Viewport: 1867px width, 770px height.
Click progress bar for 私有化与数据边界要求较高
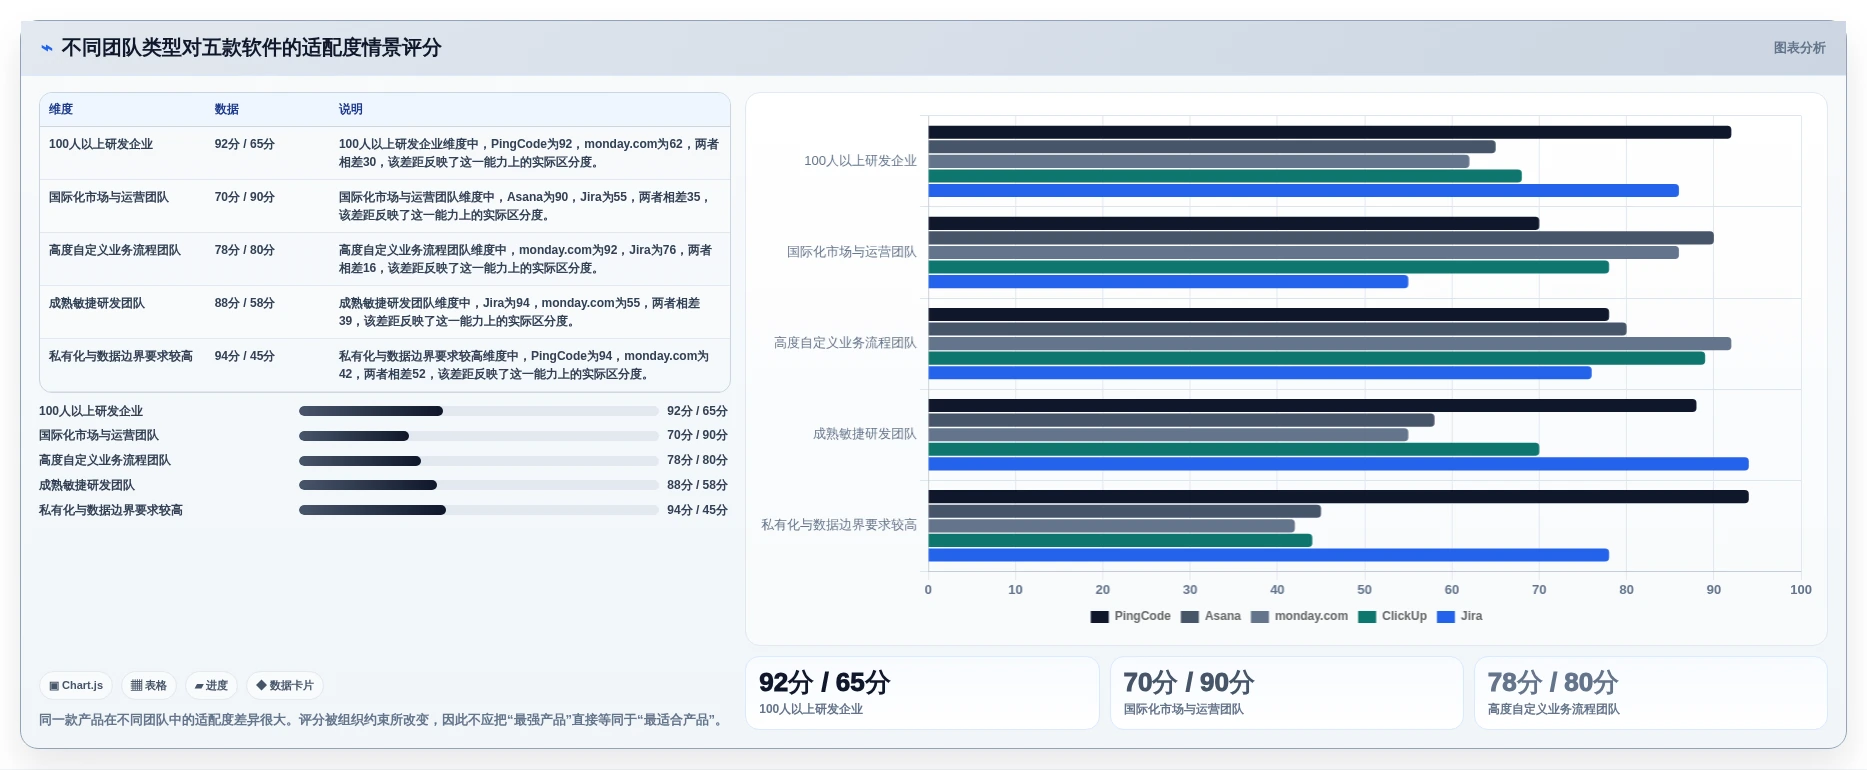coord(478,510)
